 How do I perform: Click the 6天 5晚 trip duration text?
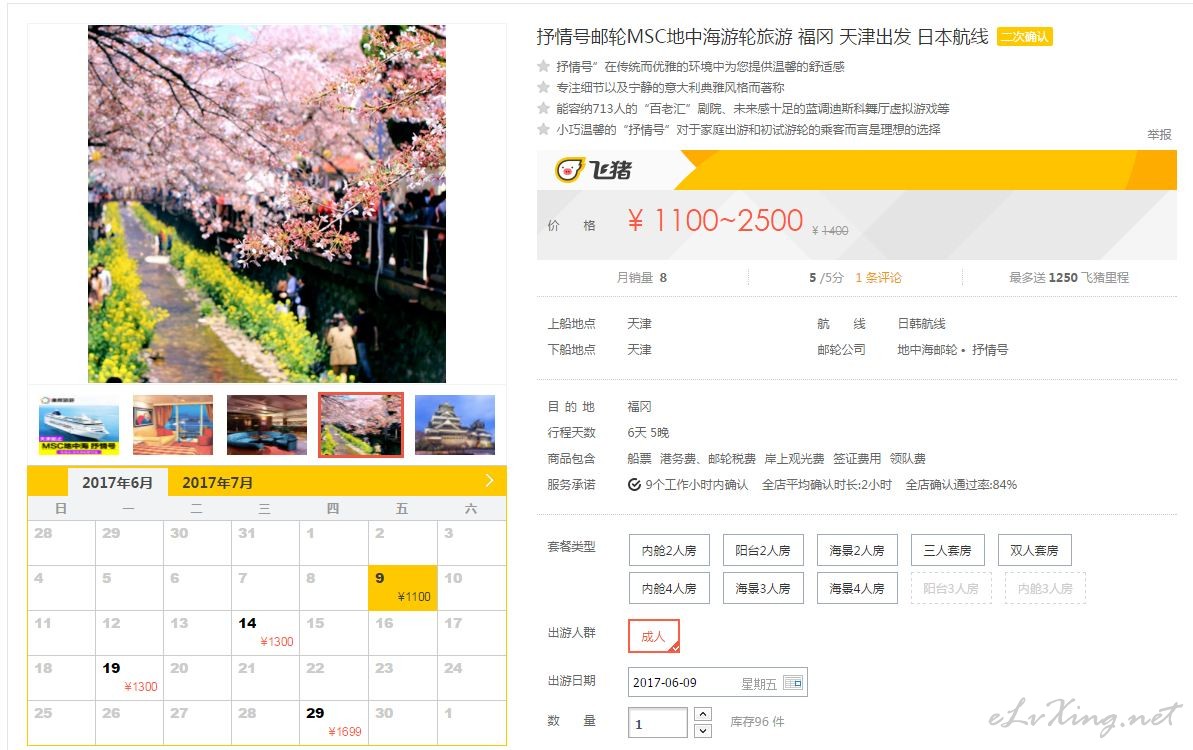(648, 433)
